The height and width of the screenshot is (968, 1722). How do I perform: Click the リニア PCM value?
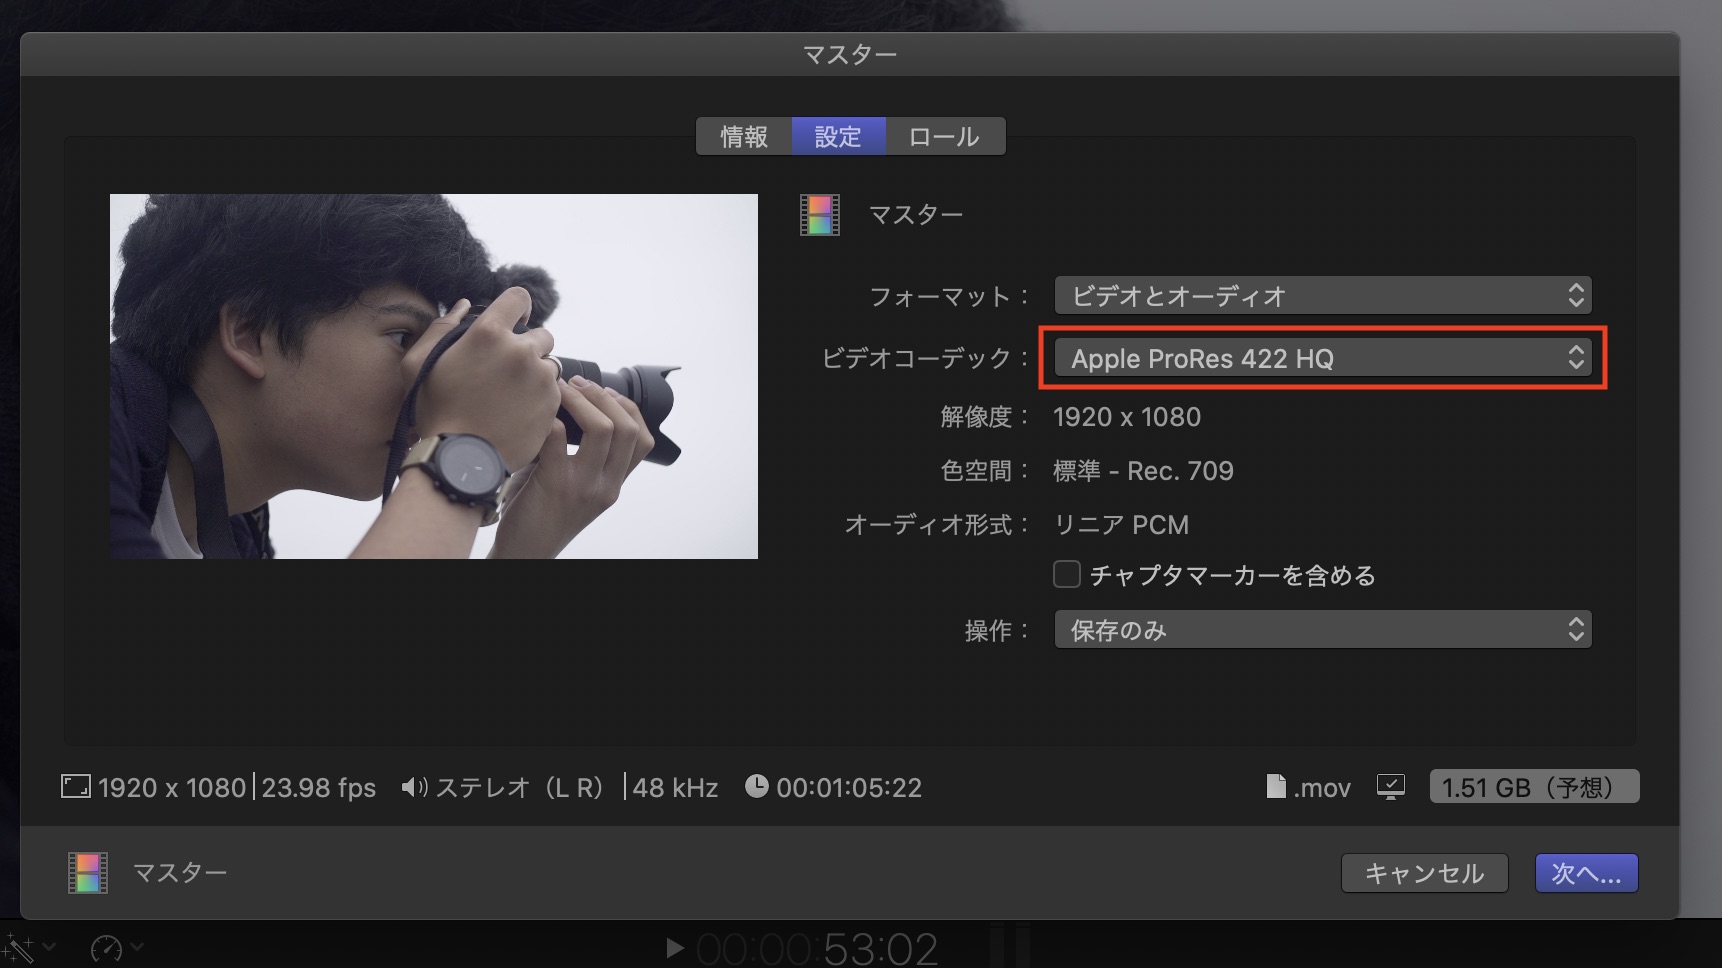1121,525
